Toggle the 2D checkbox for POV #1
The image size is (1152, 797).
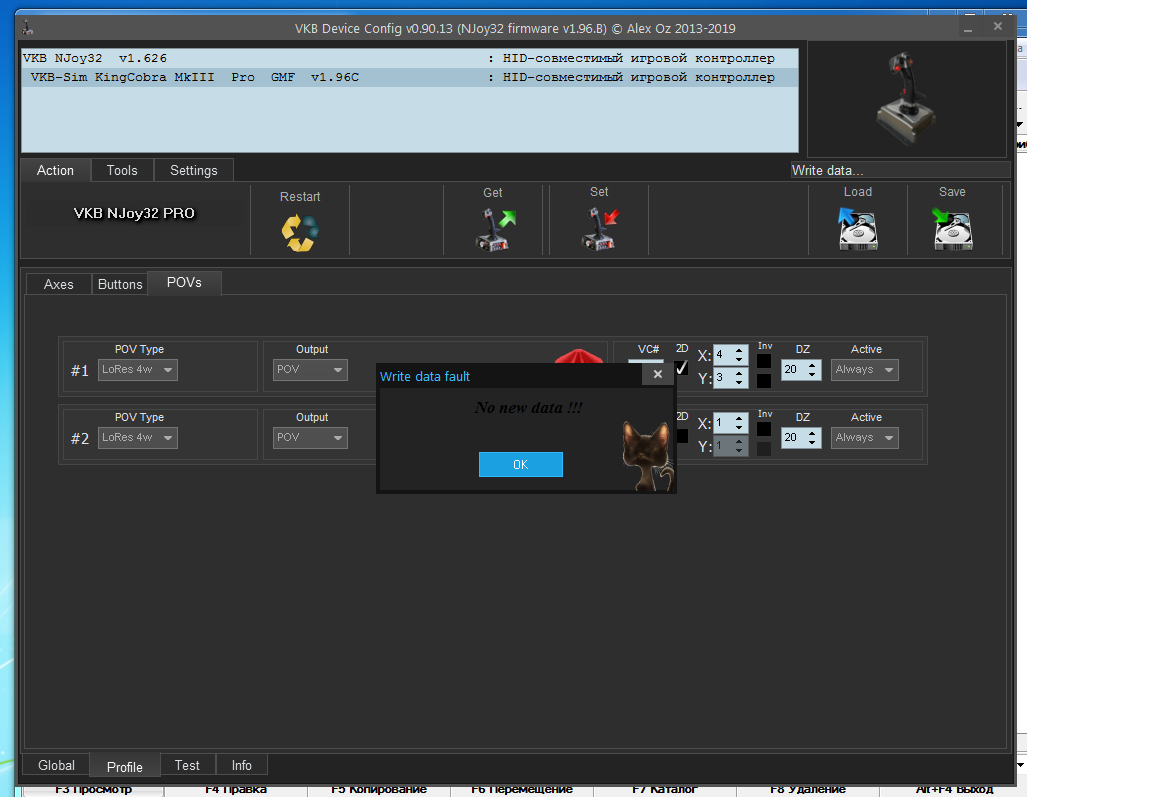click(x=682, y=367)
